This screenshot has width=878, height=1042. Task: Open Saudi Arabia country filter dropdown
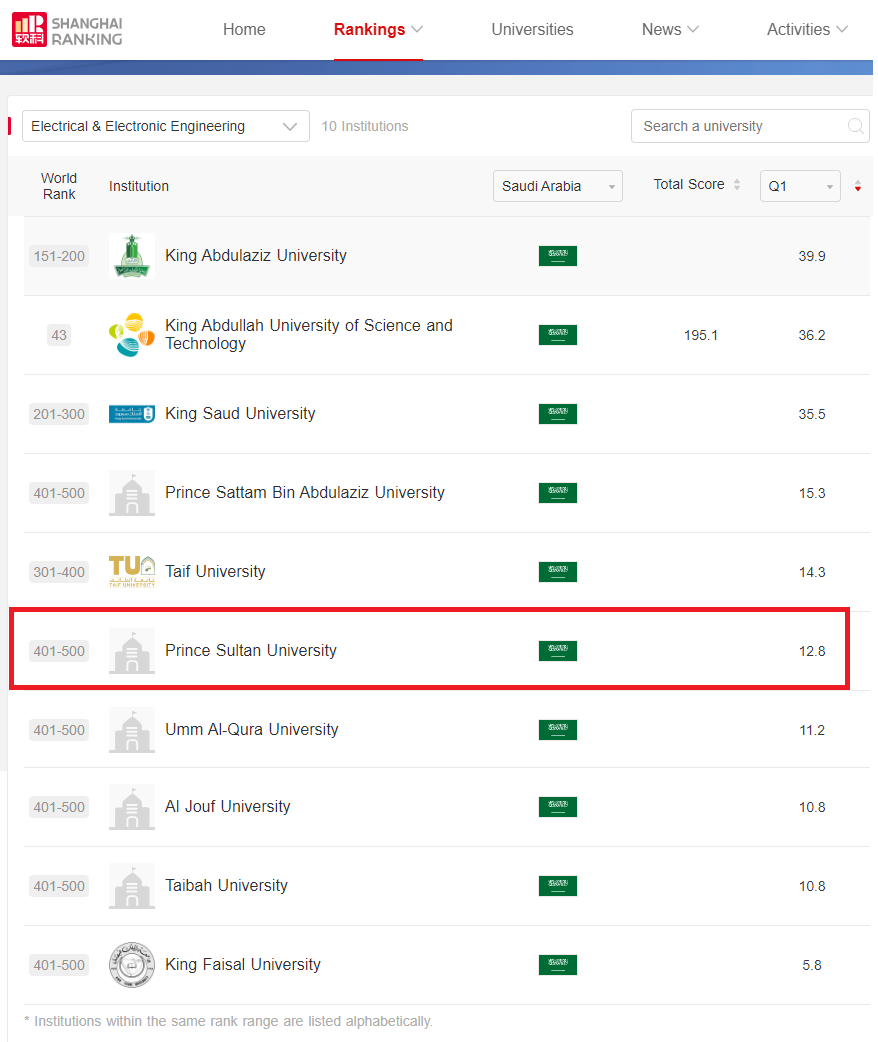[x=558, y=186]
